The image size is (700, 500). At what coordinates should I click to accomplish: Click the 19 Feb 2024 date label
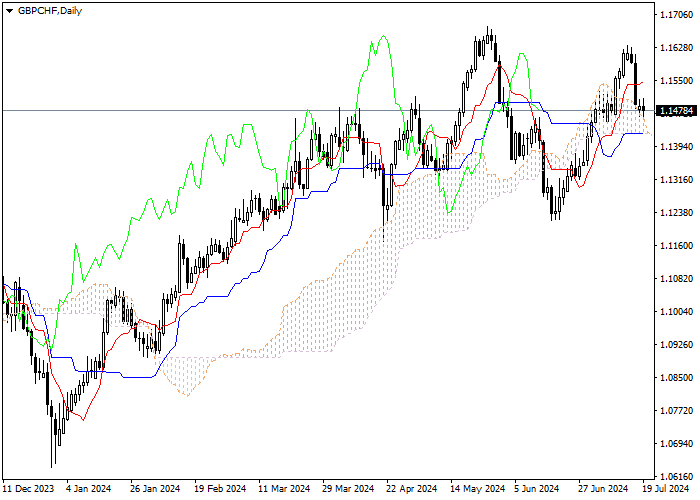(220, 488)
